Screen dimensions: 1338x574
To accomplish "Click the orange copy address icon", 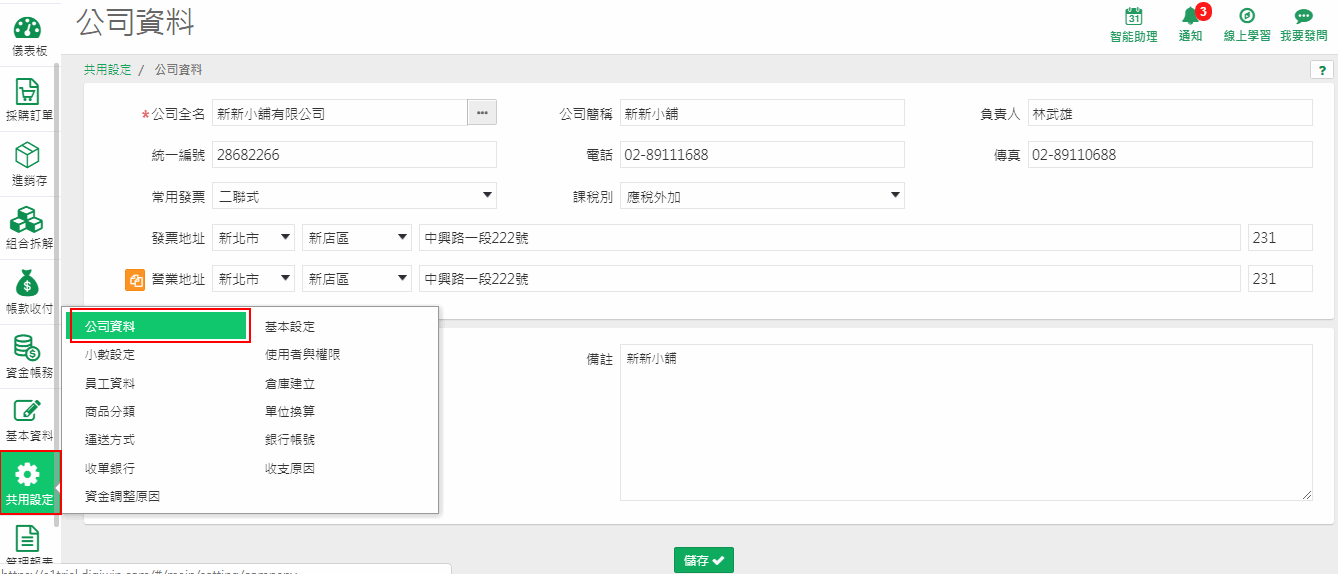I will tap(135, 279).
